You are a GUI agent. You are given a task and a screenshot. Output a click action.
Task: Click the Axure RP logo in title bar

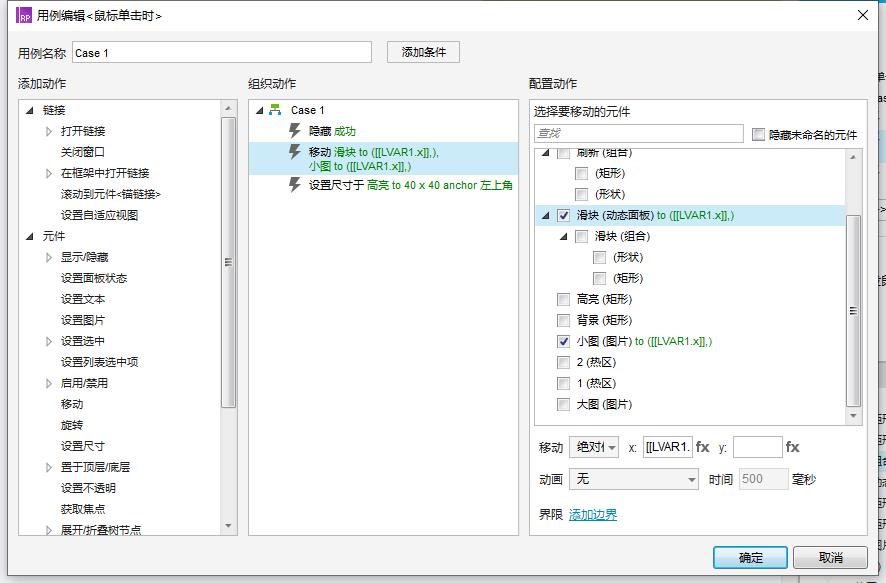click(24, 15)
